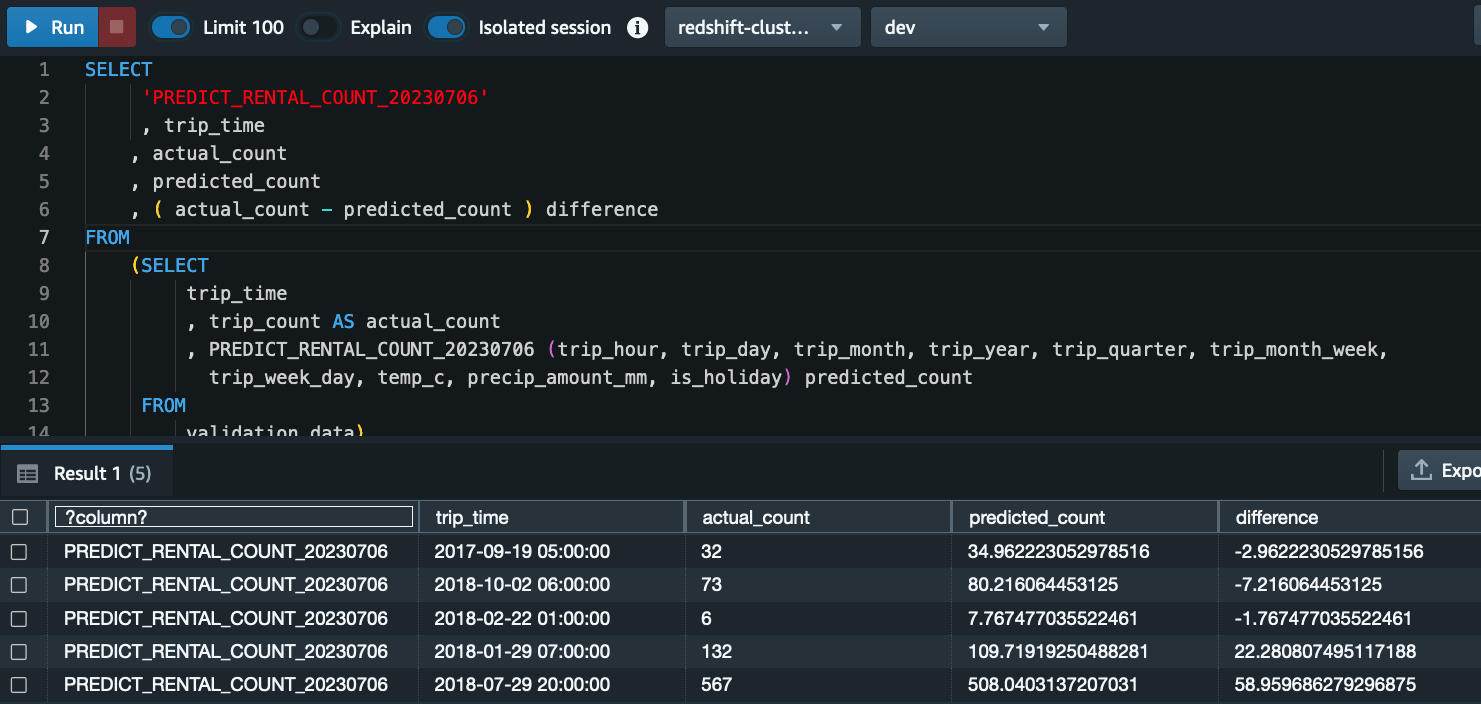Viewport: 1481px width, 704px height.
Task: Enable the Explain toggle
Action: click(x=318, y=27)
